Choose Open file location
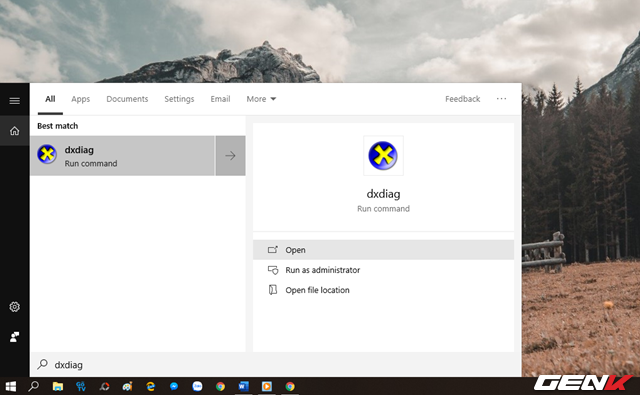 pos(383,290)
